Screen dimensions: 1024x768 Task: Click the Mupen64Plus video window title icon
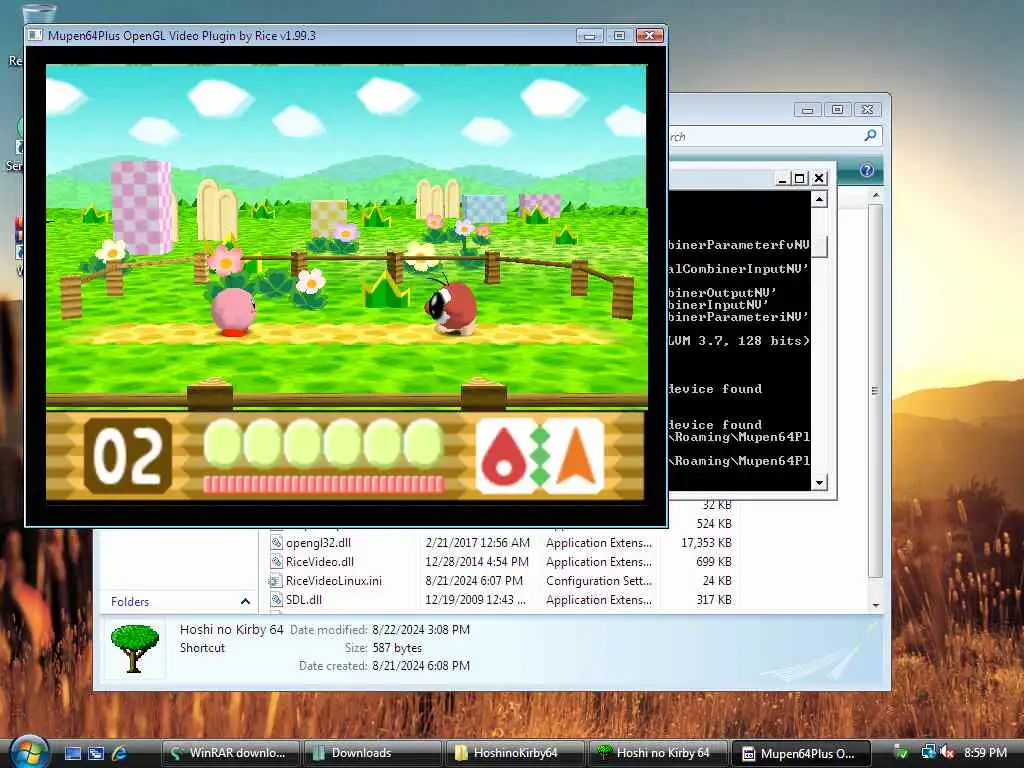coord(35,35)
